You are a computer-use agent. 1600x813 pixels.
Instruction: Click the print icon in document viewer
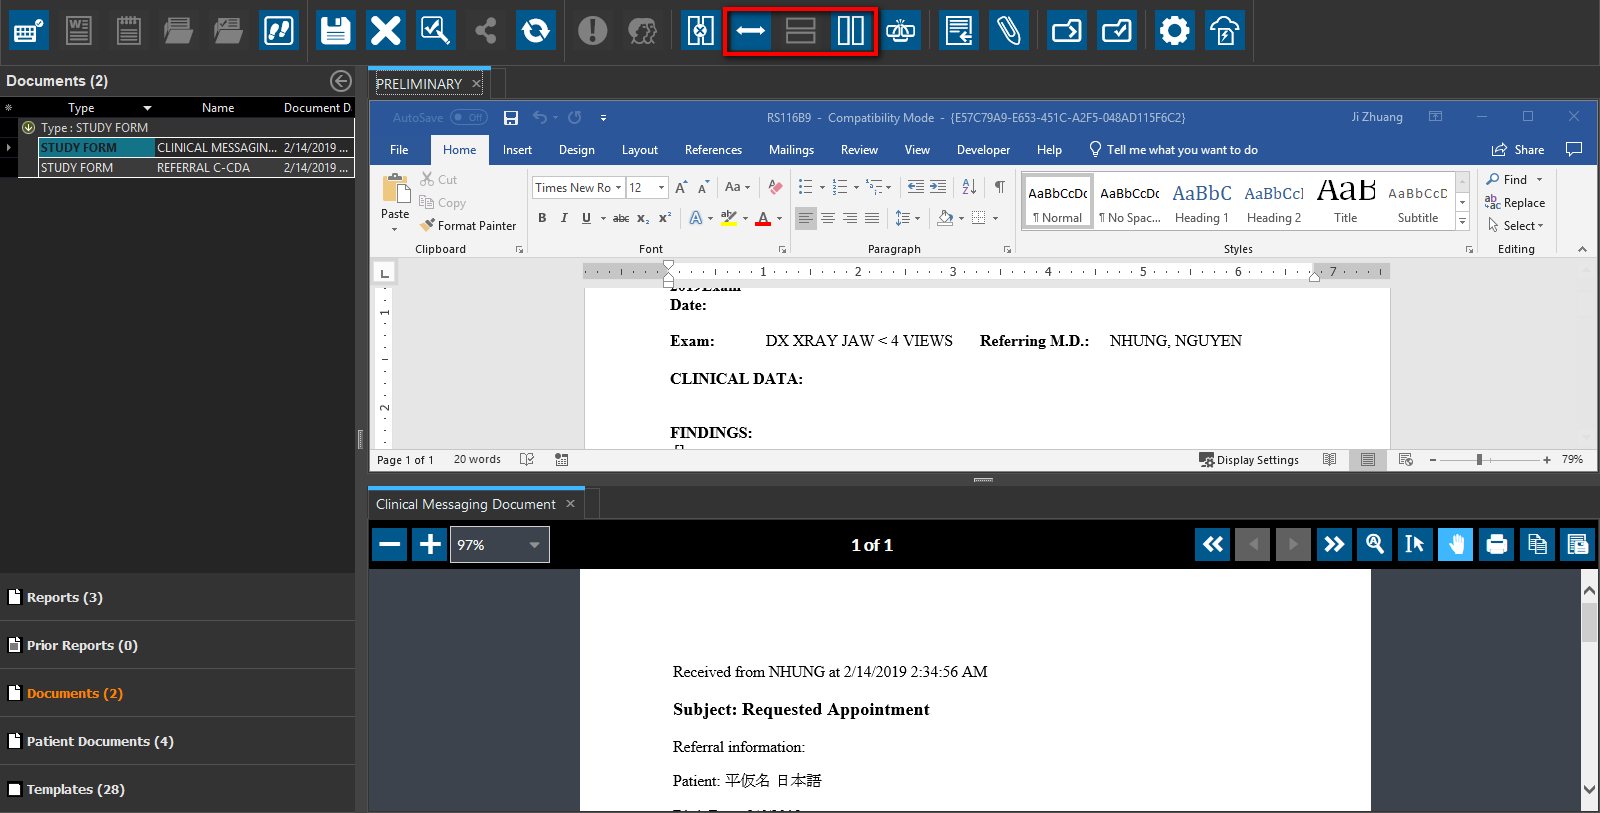click(1496, 545)
